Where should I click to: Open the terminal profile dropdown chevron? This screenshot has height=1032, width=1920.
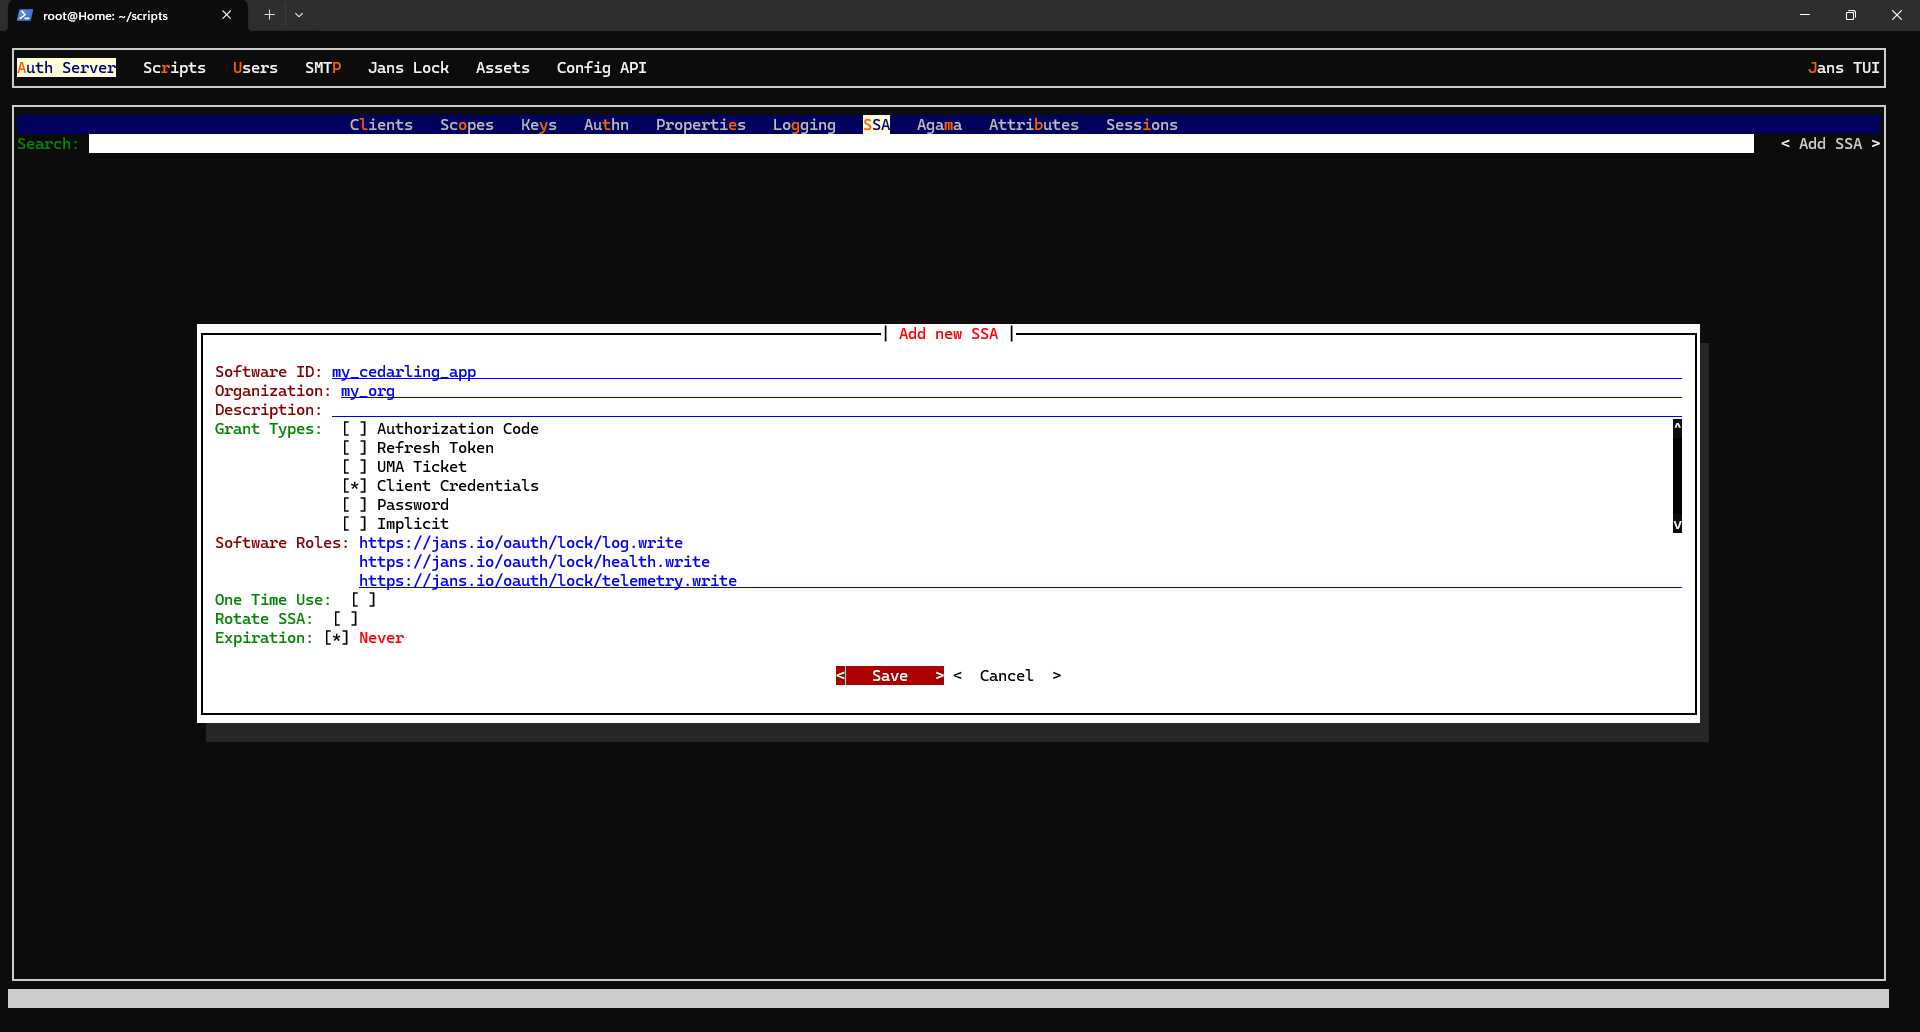(299, 15)
